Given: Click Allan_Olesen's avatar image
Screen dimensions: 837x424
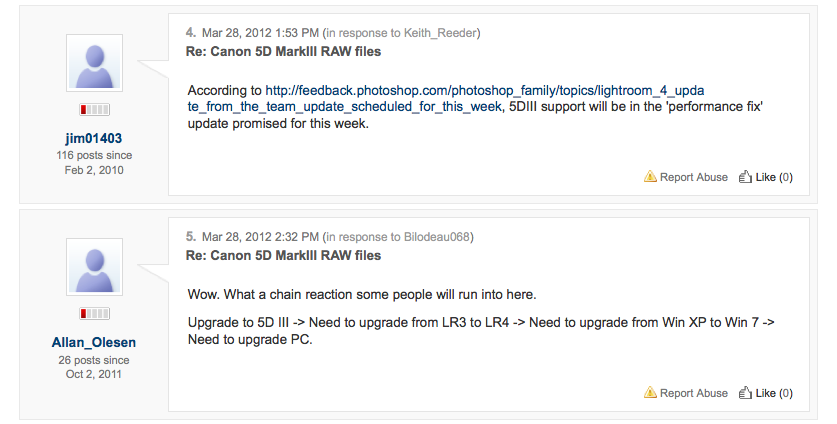Looking at the screenshot, I should [x=94, y=267].
